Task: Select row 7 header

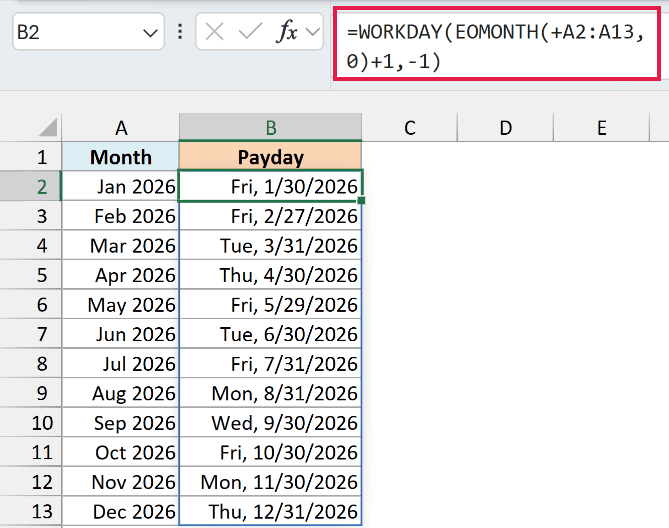Action: click(31, 334)
